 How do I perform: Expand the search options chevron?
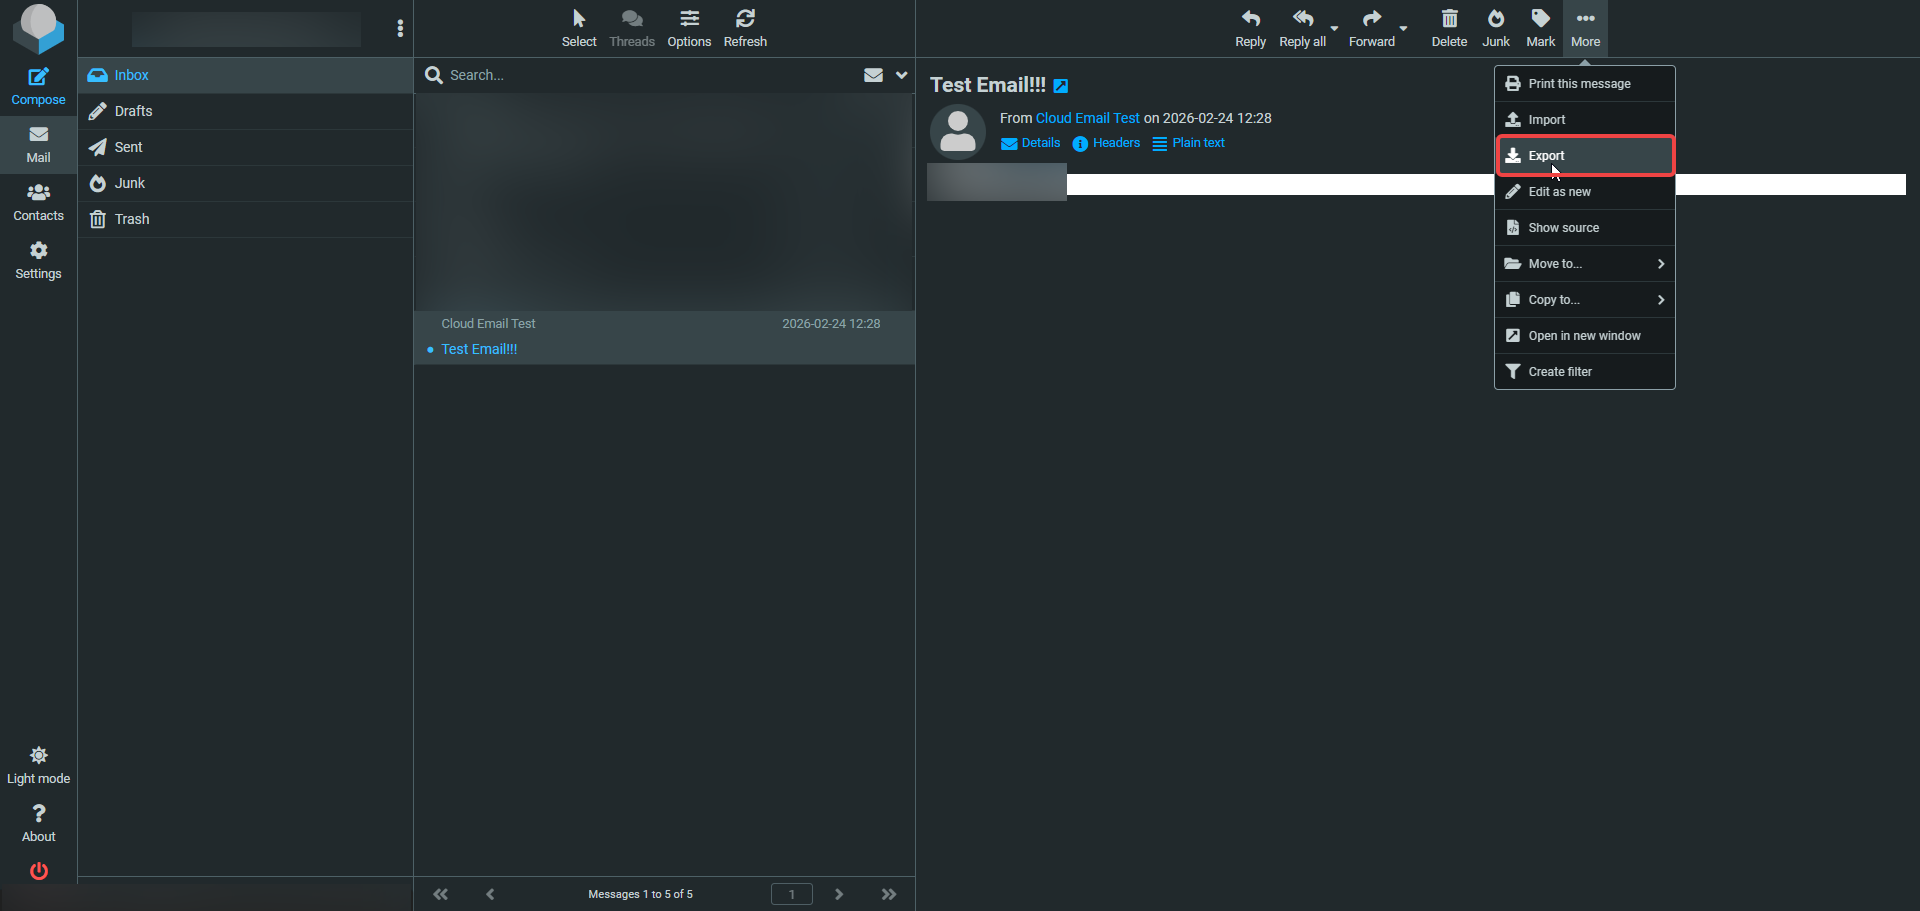click(901, 75)
